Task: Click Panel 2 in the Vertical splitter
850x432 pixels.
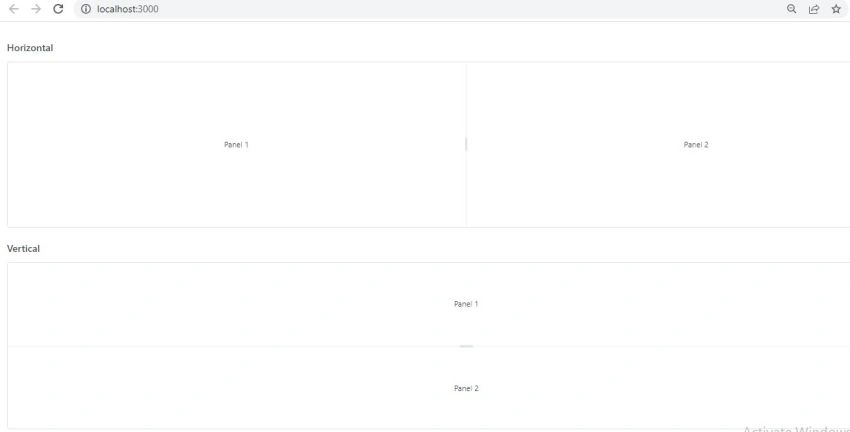Action: (x=466, y=388)
